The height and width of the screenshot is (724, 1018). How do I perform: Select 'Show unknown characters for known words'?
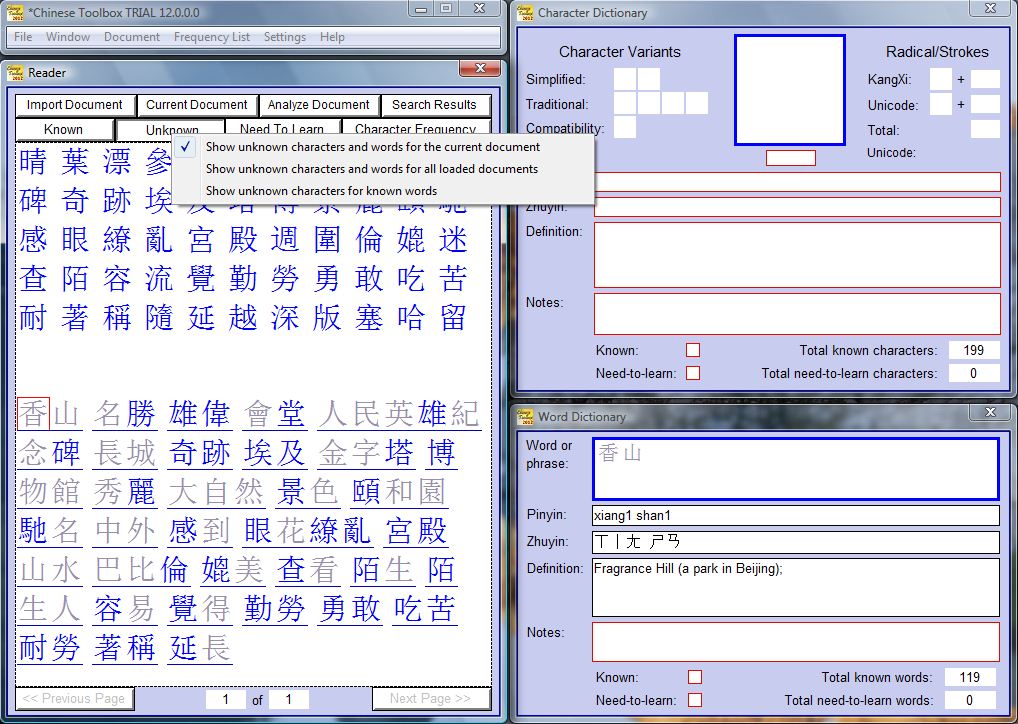click(x=321, y=191)
